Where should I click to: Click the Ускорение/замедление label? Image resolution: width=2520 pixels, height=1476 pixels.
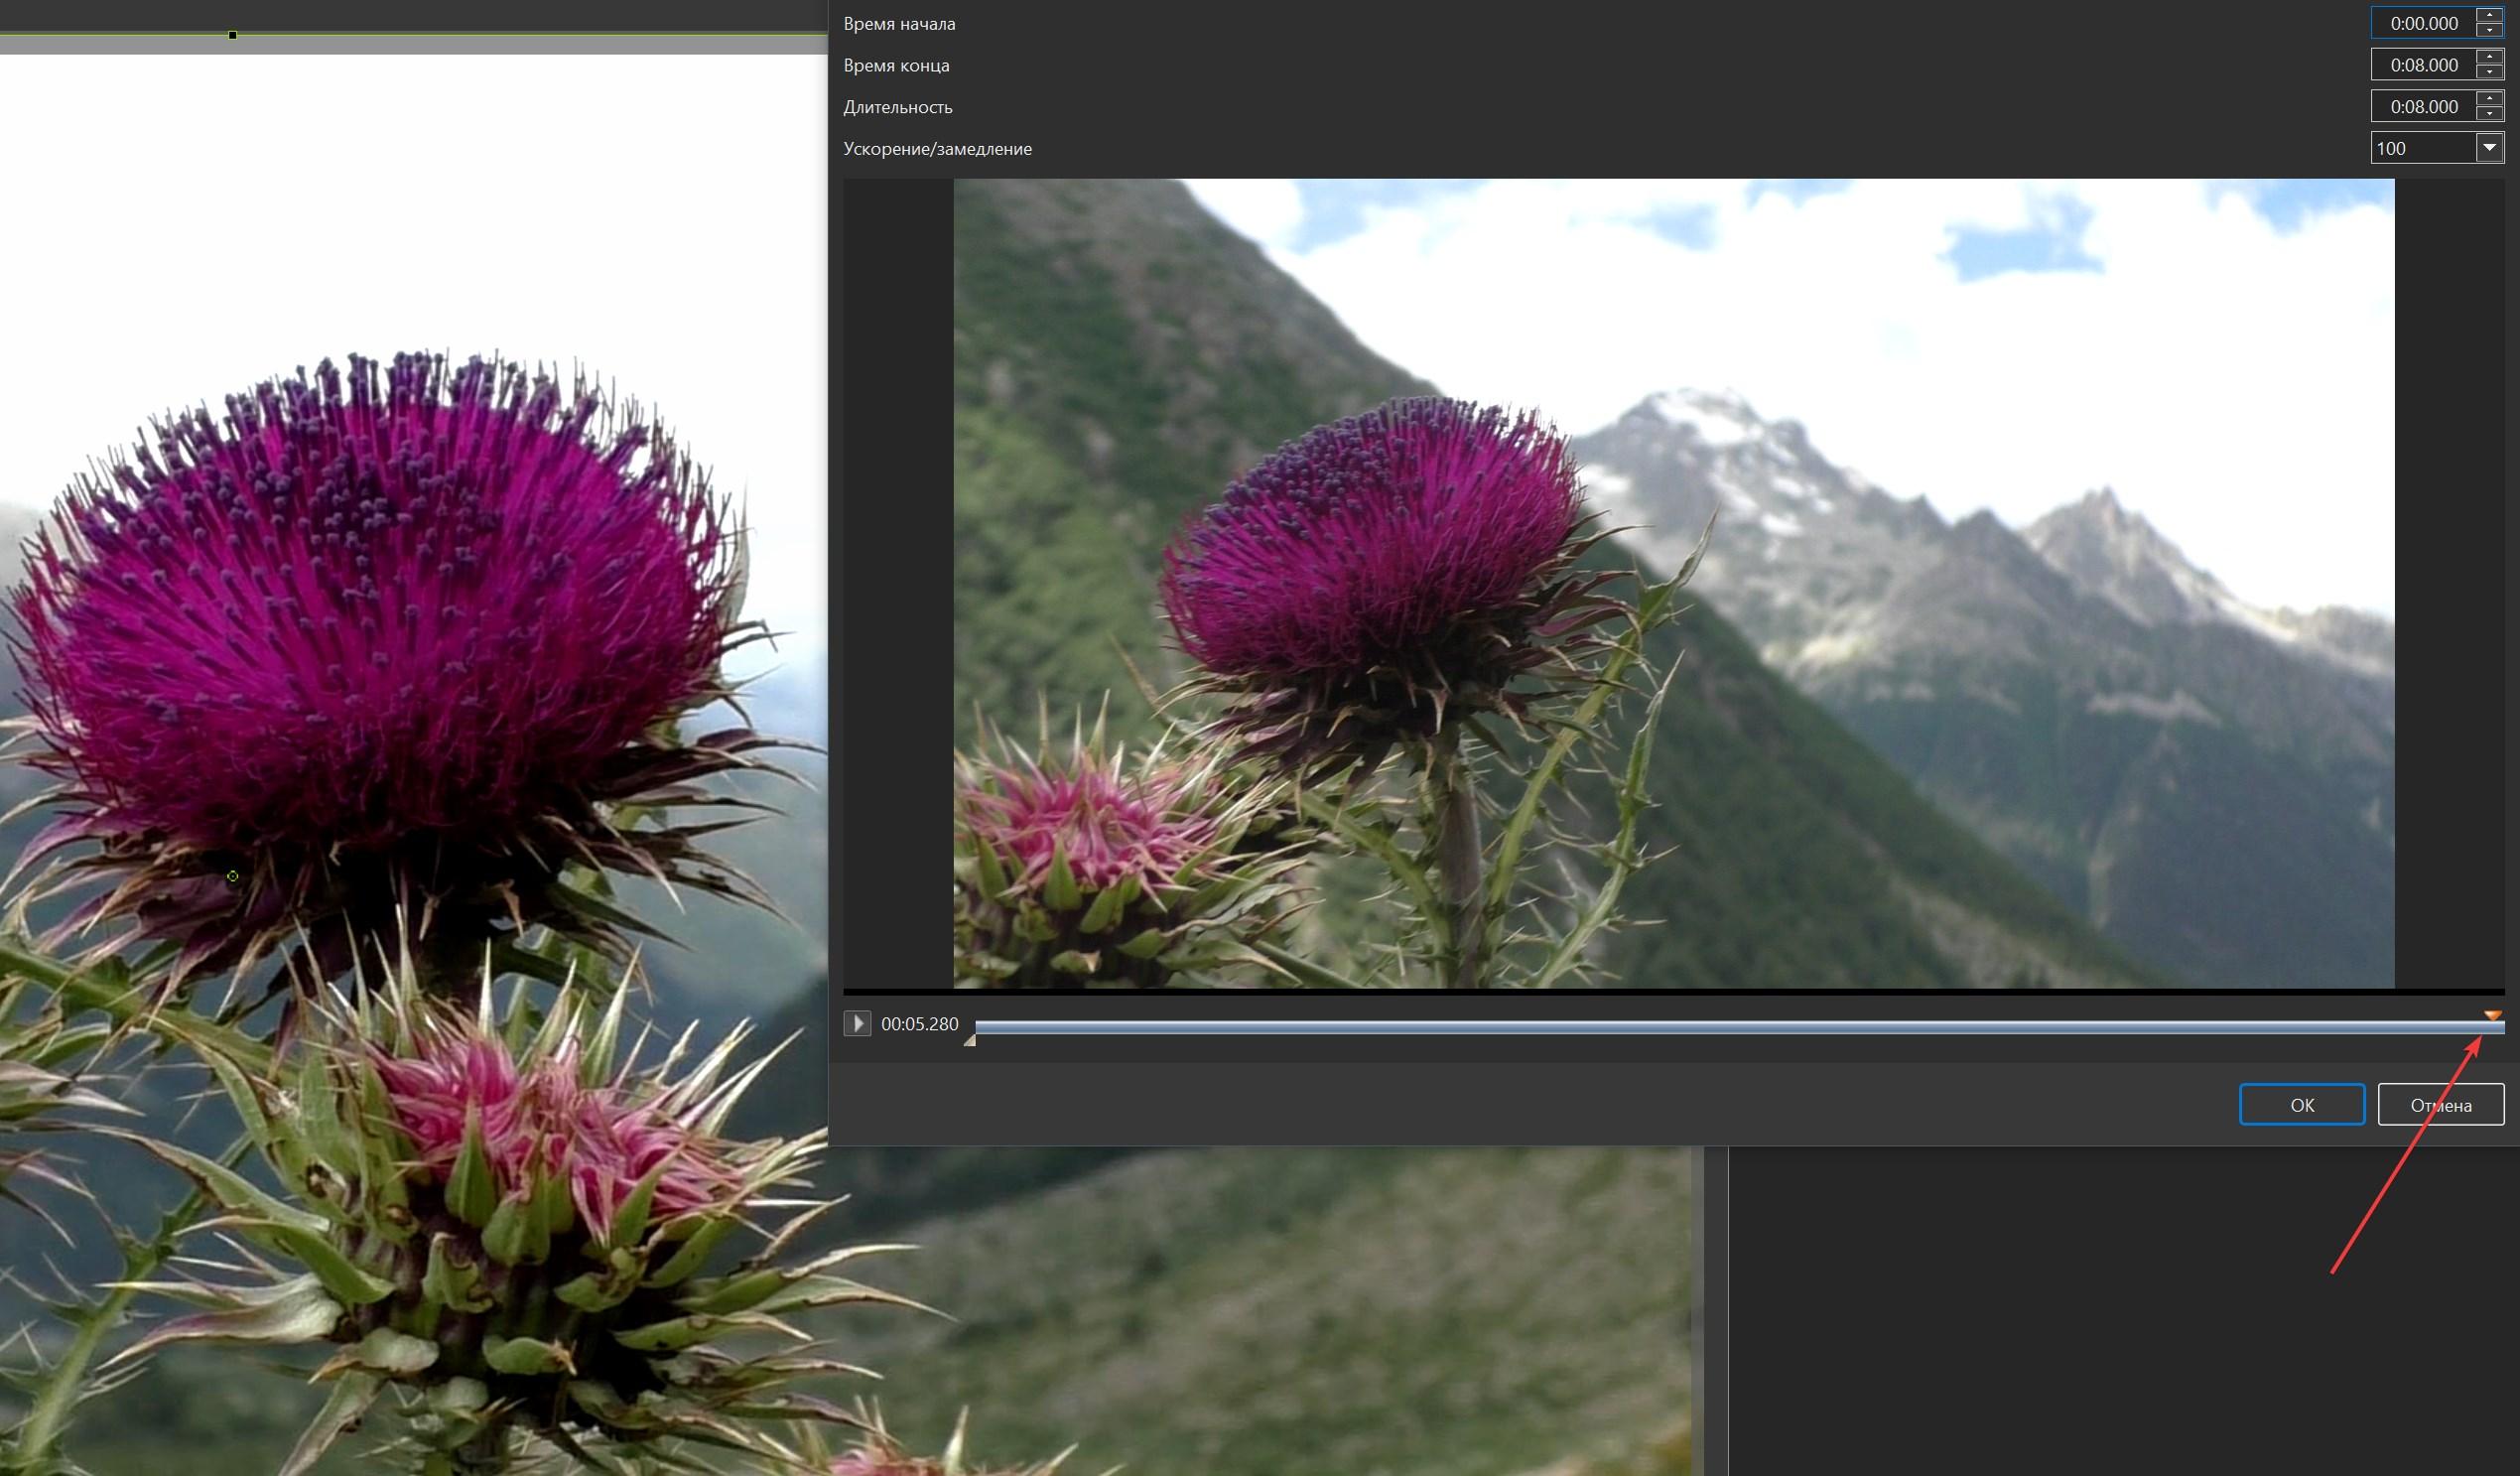click(x=937, y=149)
